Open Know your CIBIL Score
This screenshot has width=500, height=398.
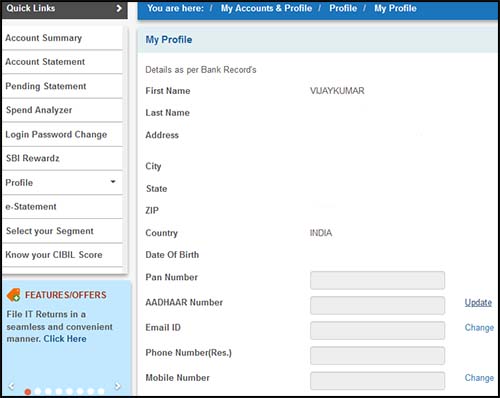[x=54, y=255]
